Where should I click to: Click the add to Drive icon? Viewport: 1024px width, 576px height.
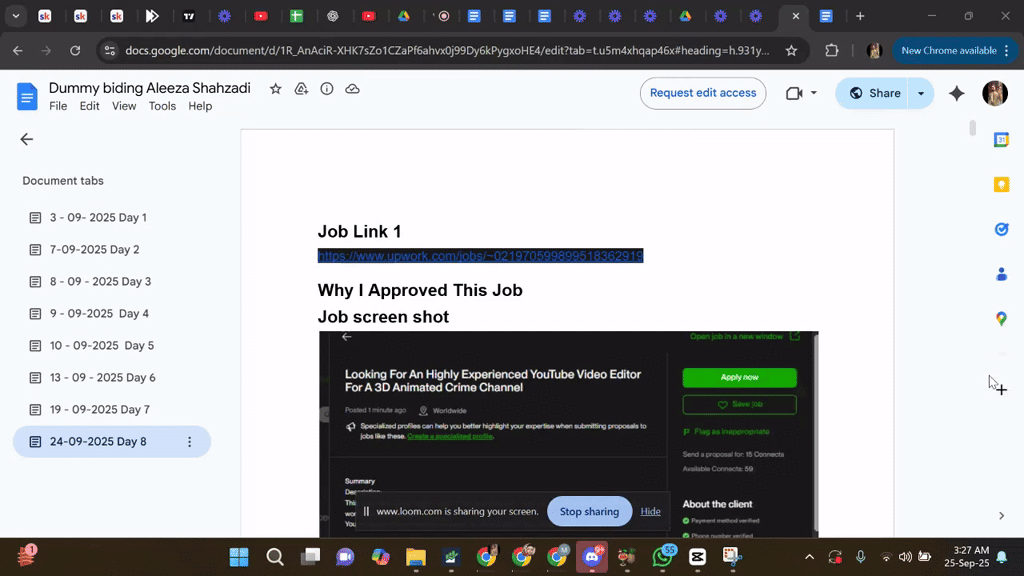301,89
